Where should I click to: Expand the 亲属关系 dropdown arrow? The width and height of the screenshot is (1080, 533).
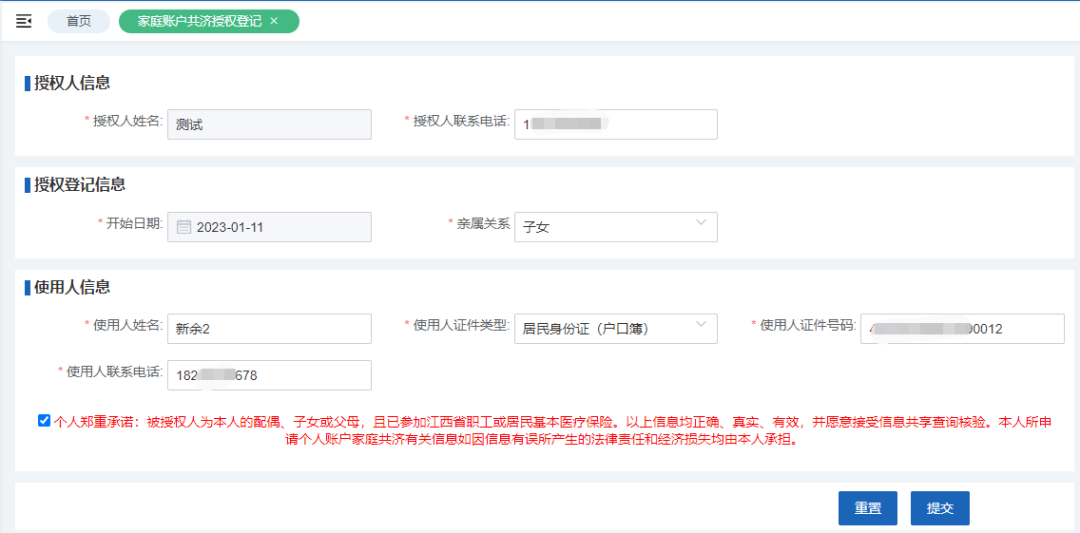point(700,224)
